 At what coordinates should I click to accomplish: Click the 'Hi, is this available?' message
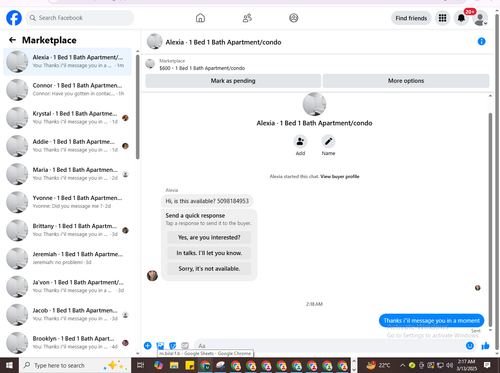(207, 201)
